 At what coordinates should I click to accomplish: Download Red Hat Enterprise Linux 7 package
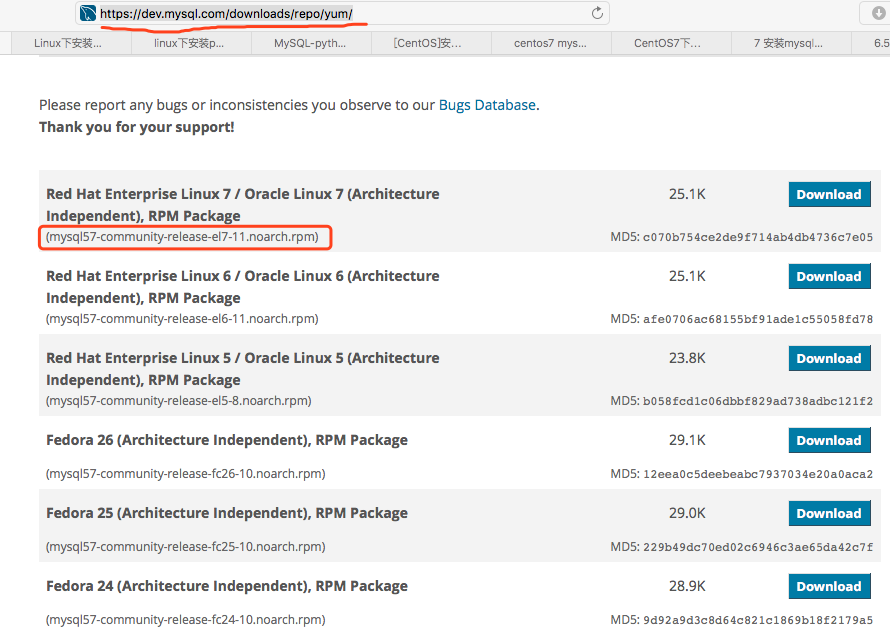click(829, 194)
